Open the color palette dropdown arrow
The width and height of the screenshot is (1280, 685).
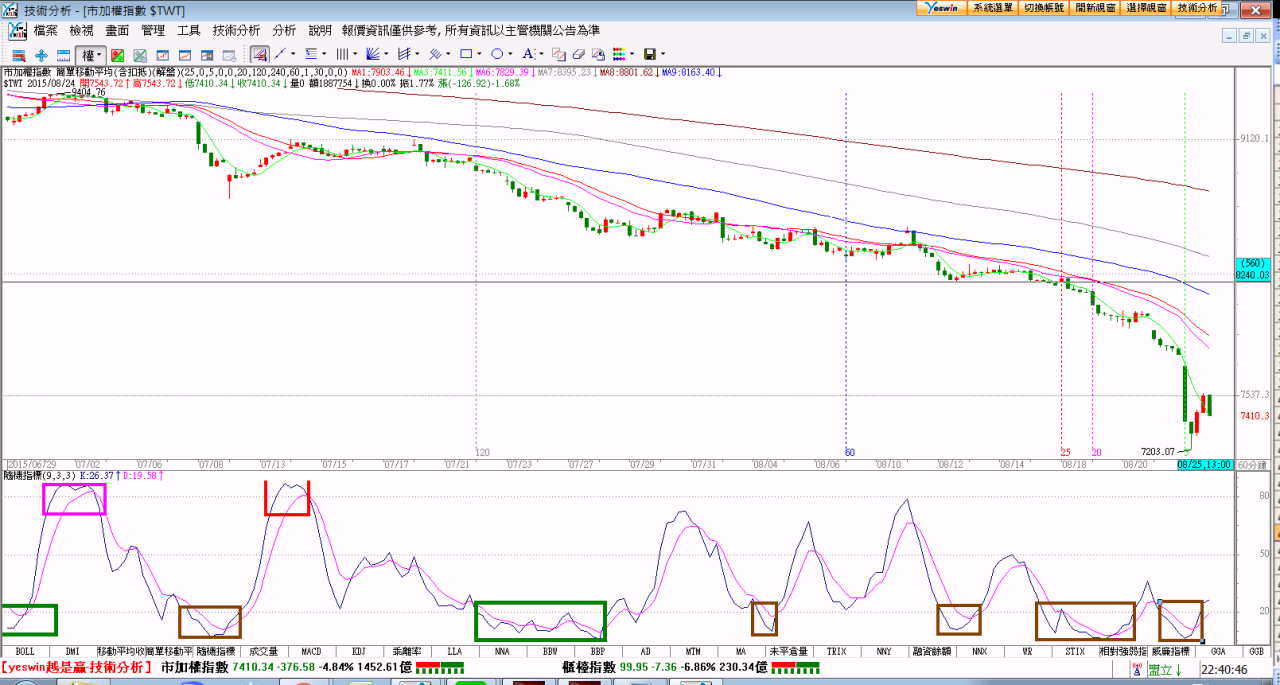click(633, 54)
